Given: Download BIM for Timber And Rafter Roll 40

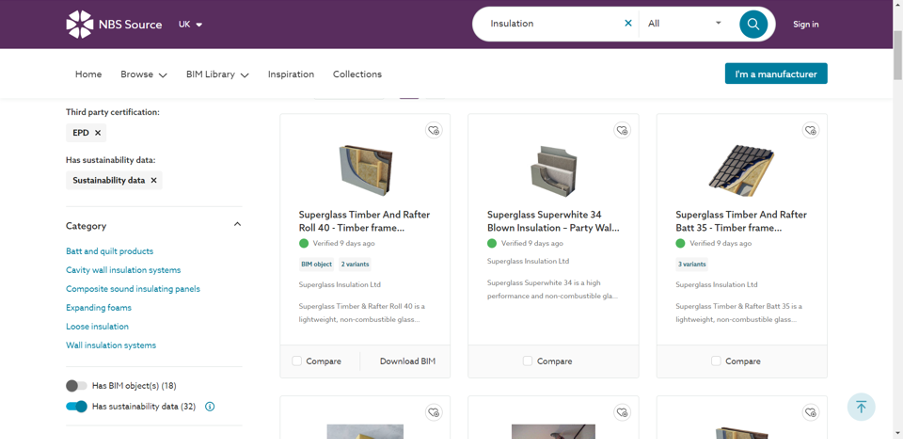Looking at the screenshot, I should point(408,362).
